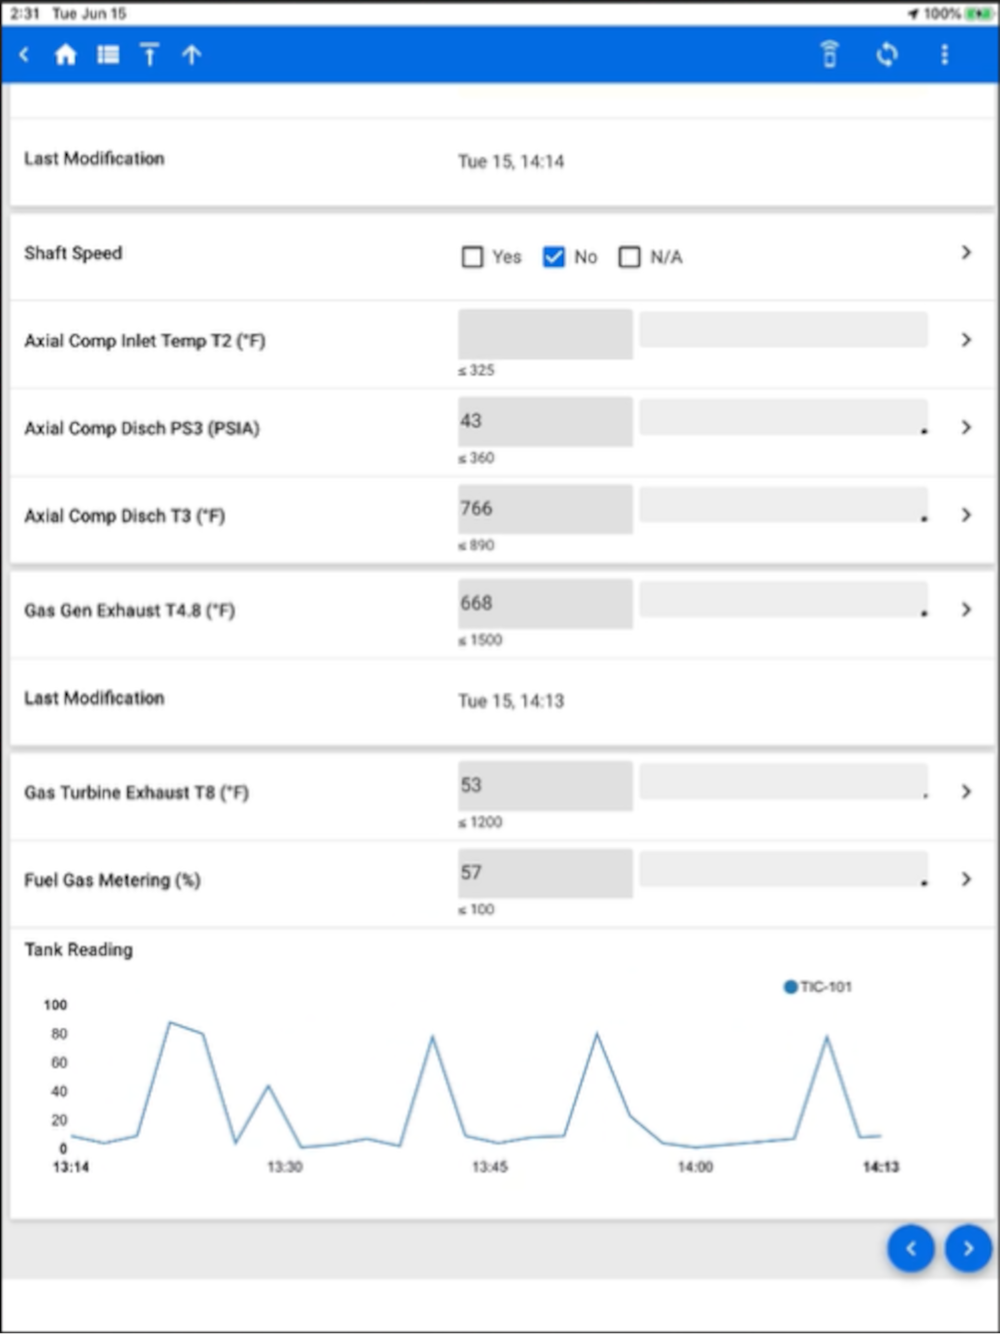1000x1334 pixels.
Task: Mark Shaft Speed as N/A
Action: coord(629,257)
